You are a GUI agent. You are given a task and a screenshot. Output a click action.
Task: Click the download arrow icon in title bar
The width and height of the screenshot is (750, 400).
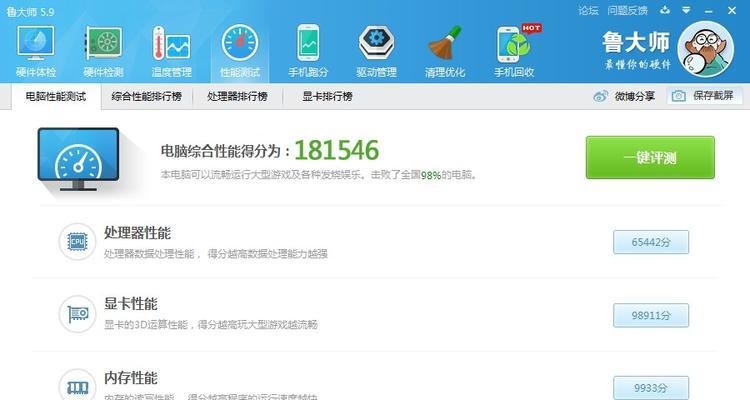[665, 10]
